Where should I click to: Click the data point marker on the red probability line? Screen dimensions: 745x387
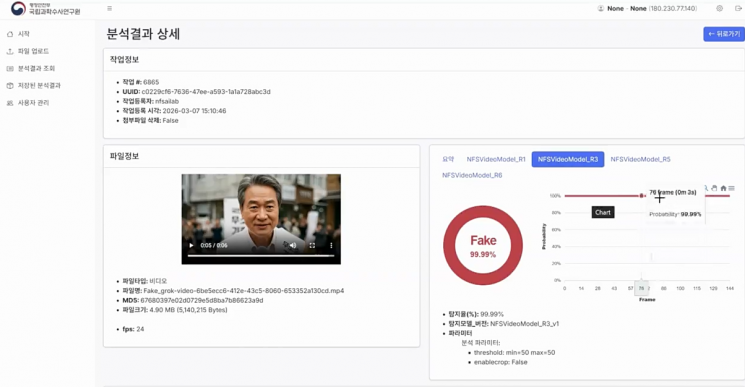[x=641, y=196]
